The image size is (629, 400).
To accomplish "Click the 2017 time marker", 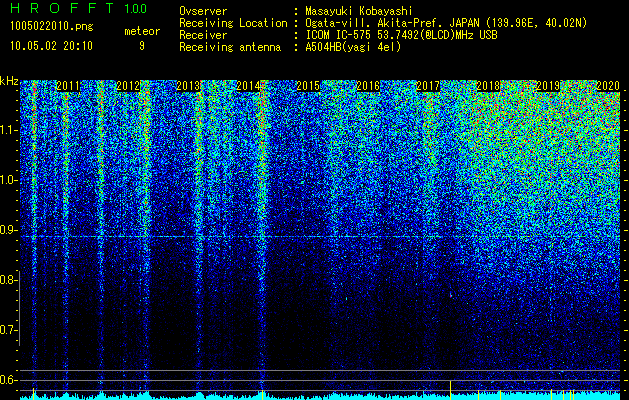I will point(428,86).
